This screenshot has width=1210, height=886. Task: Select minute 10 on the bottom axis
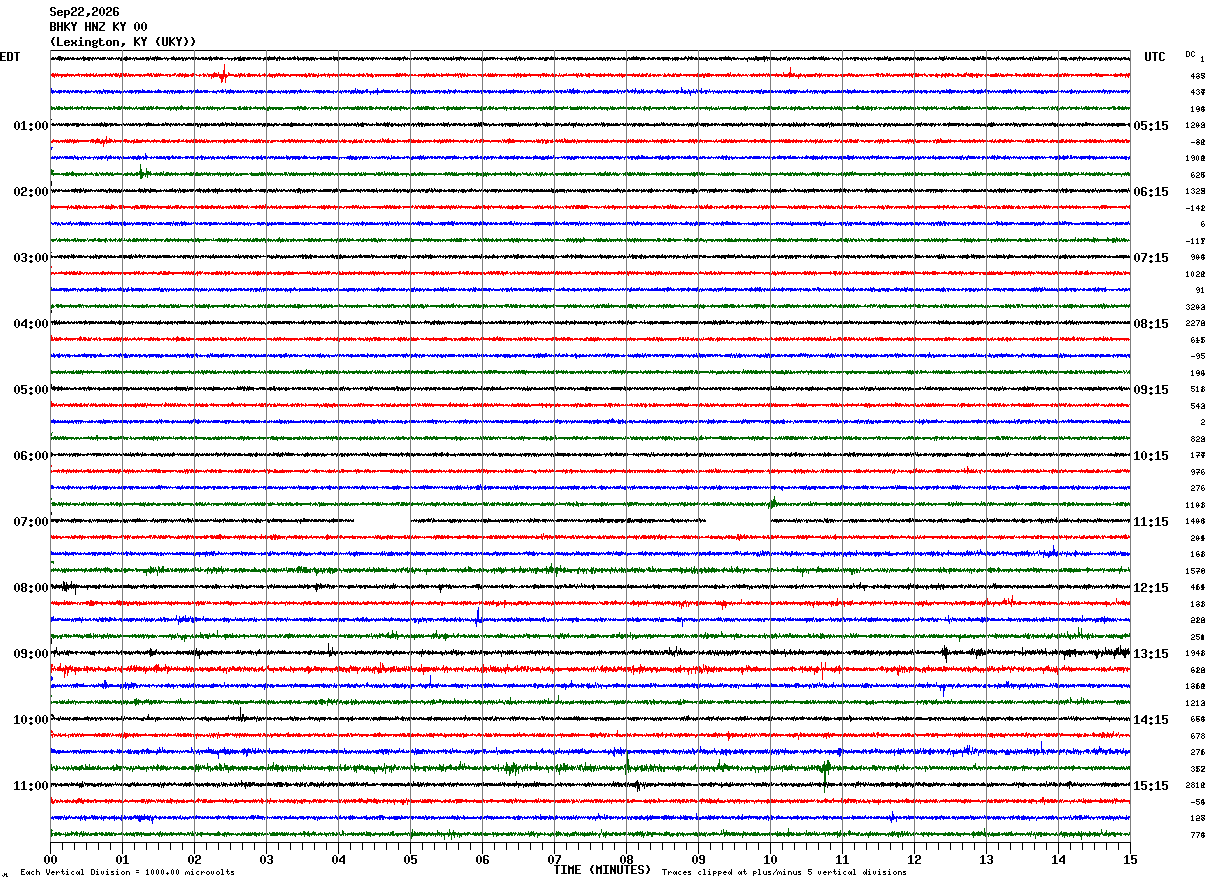770,859
